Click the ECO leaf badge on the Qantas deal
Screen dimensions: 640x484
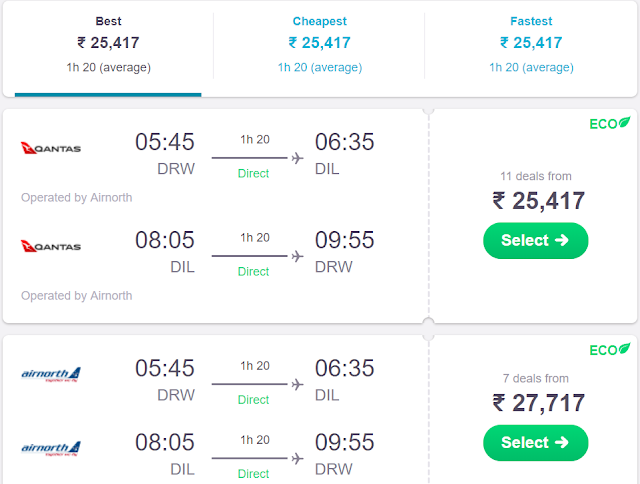609,124
